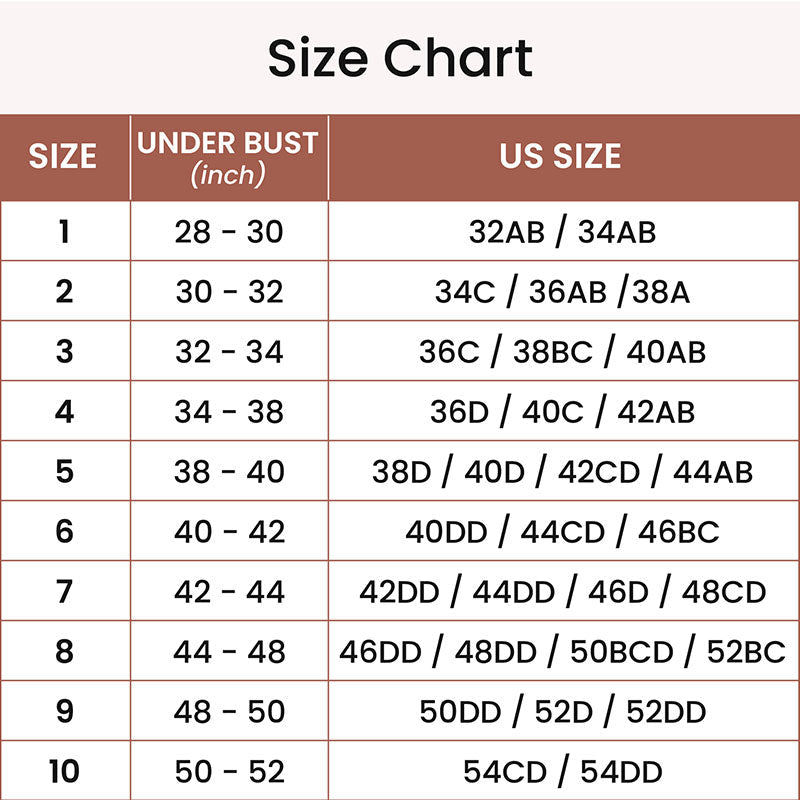Click the 32 - 34 under bust cell

coord(229,352)
